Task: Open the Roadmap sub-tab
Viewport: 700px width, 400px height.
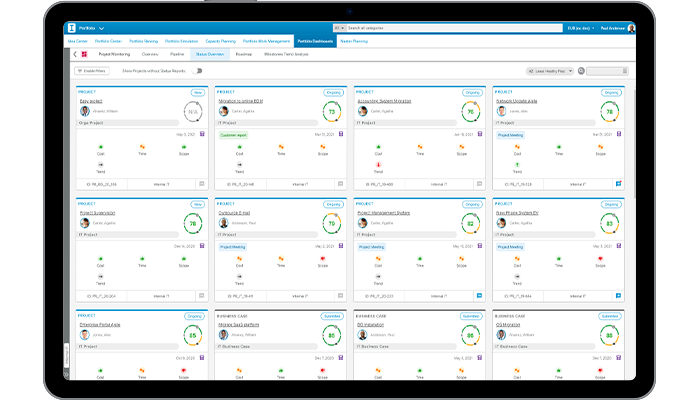Action: (244, 54)
